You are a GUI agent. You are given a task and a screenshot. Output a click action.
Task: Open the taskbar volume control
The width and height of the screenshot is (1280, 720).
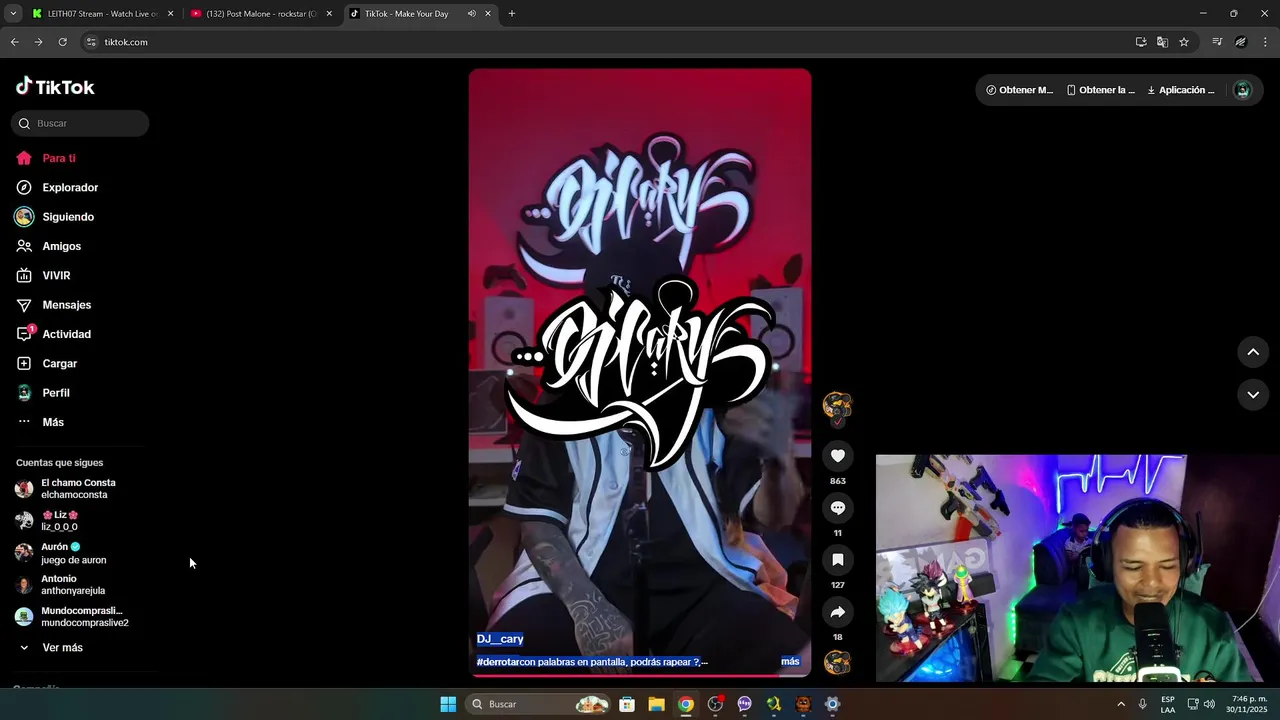1209,704
